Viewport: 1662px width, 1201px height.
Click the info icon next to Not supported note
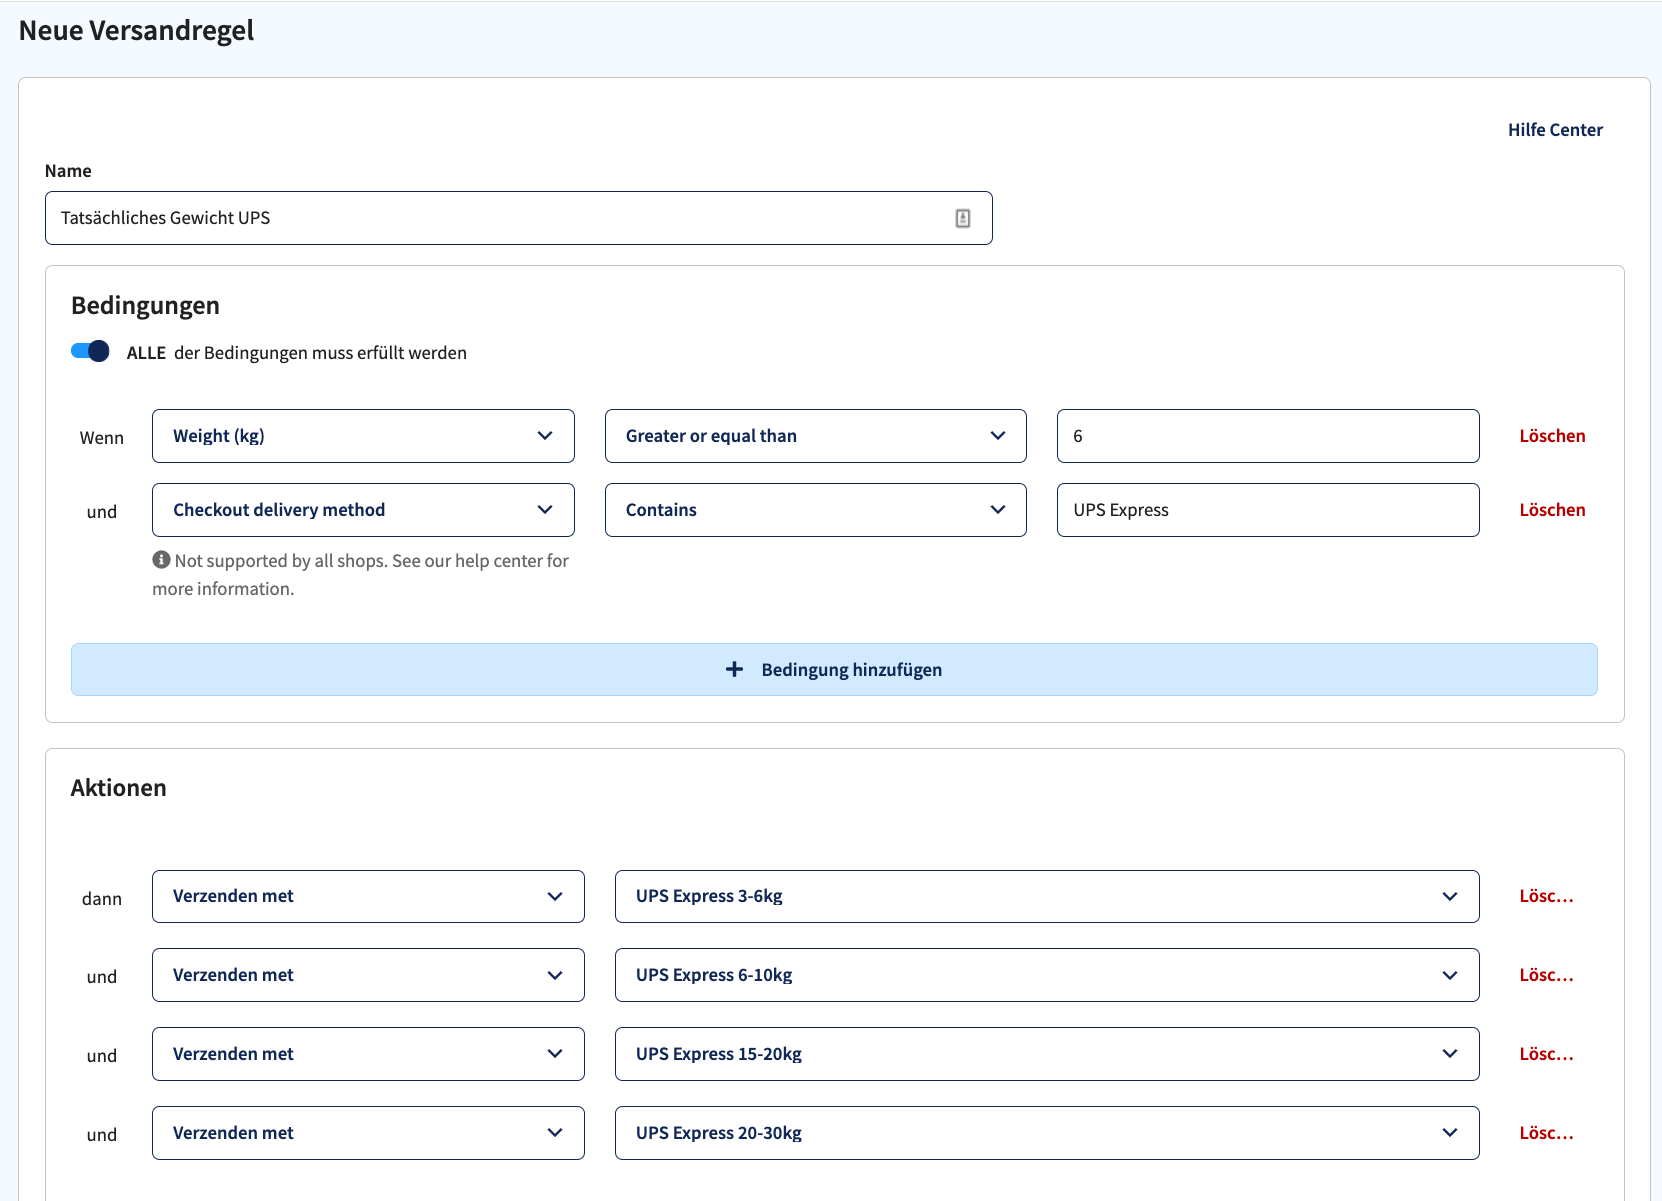[161, 560]
